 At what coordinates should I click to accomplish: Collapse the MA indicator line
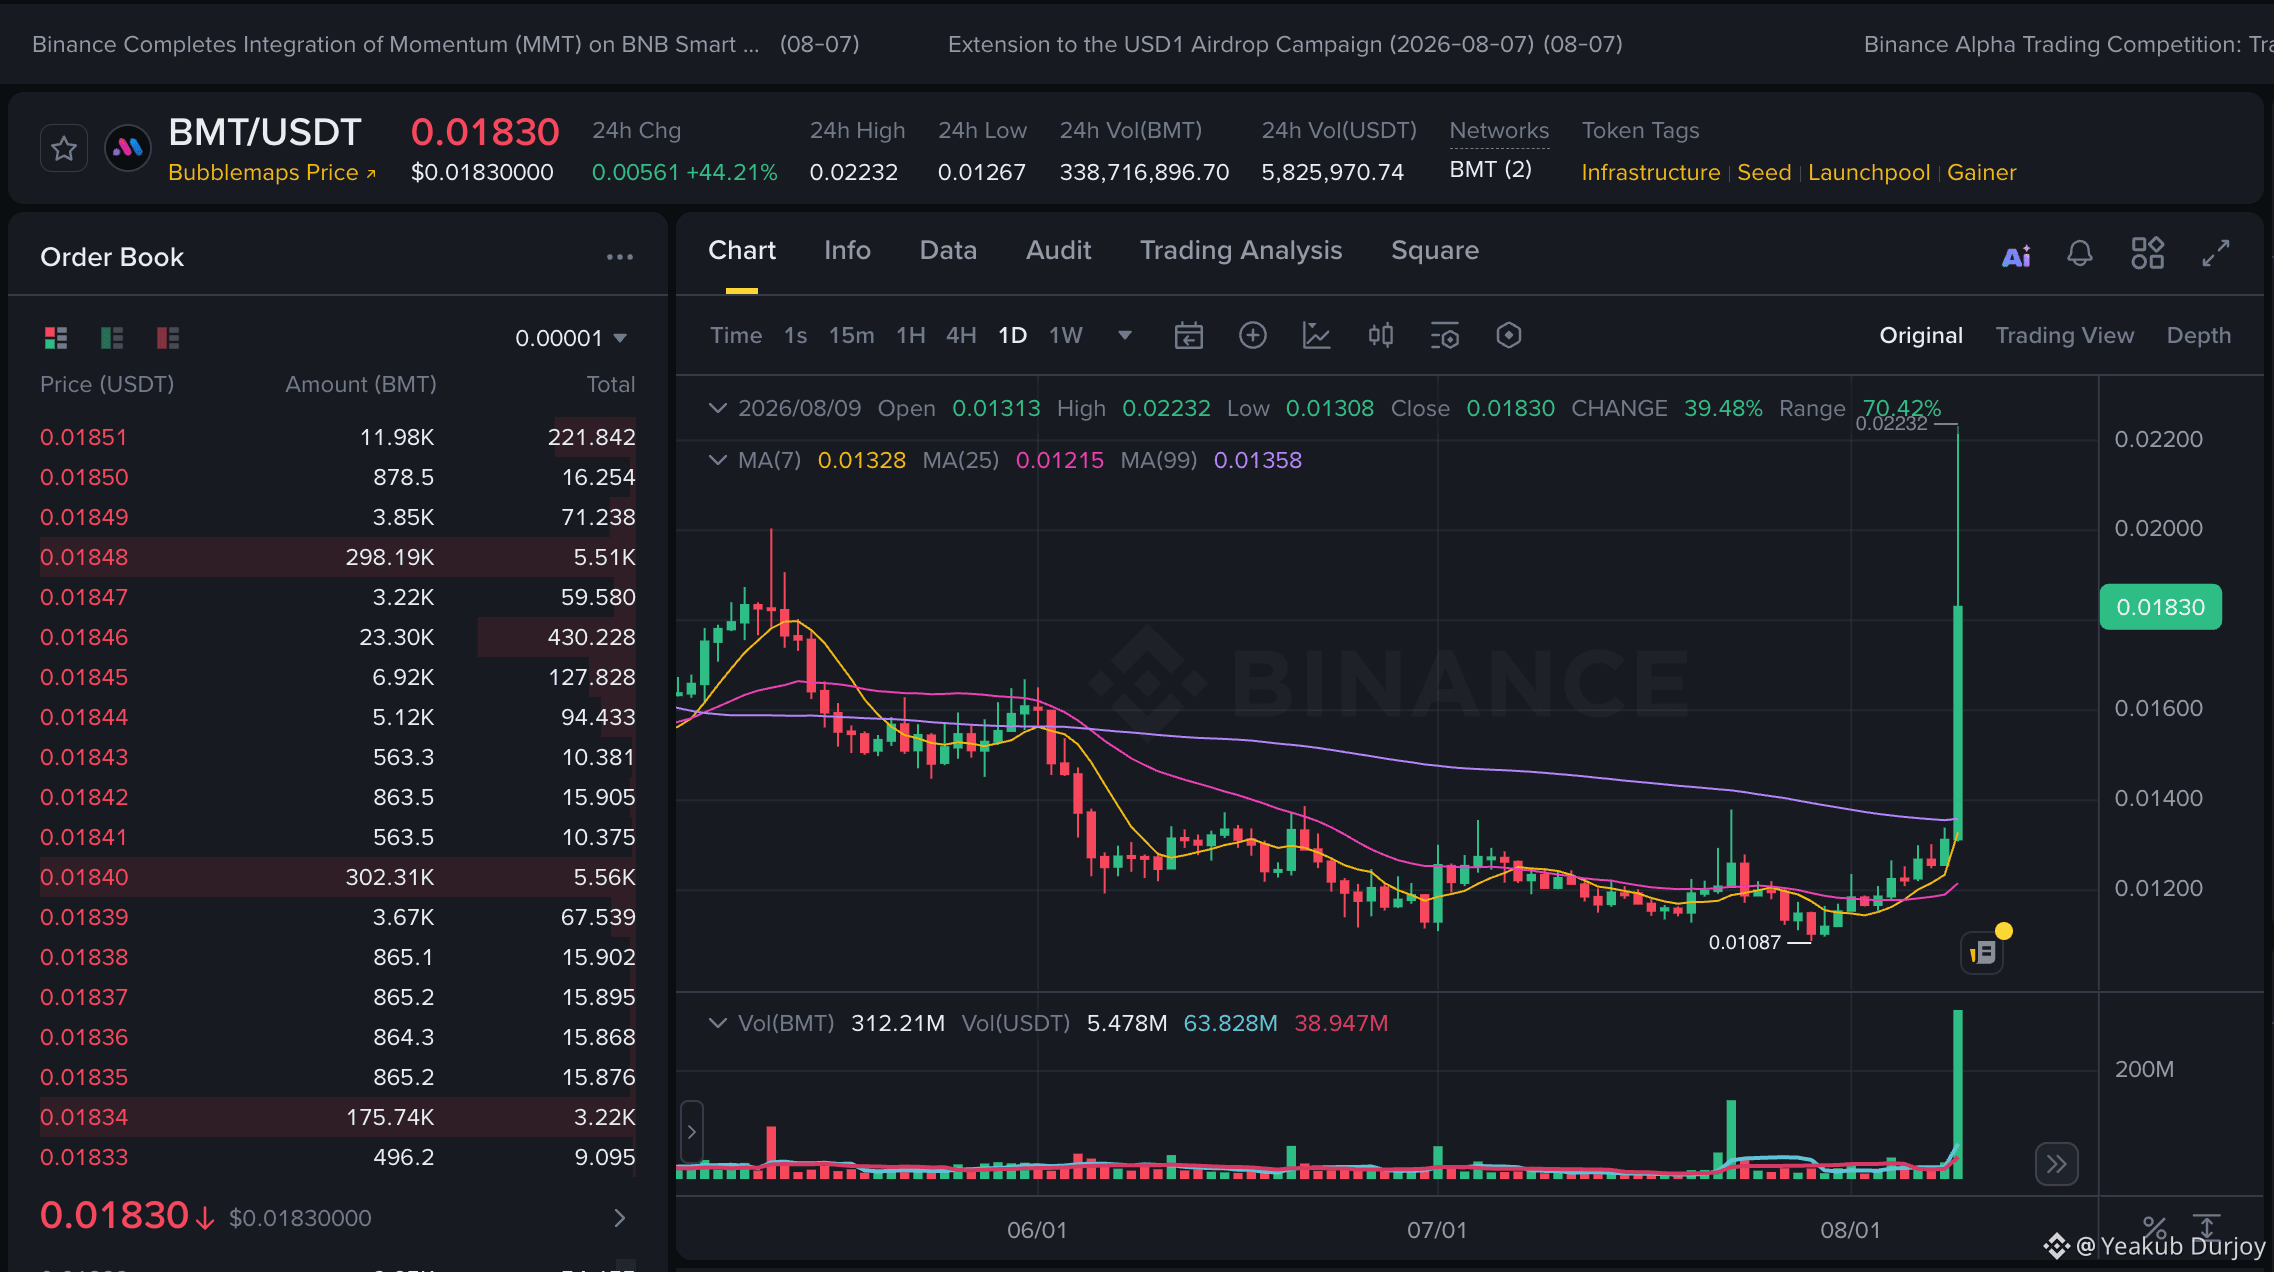717,460
